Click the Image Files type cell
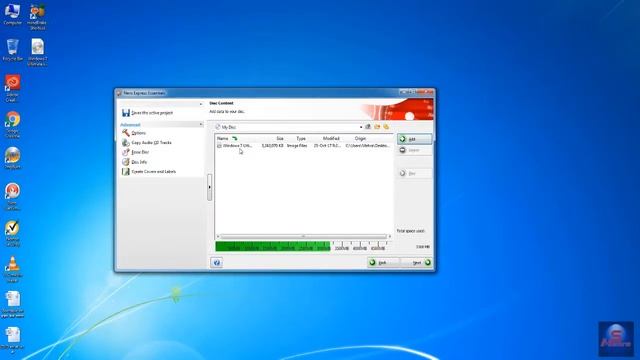This screenshot has height=360, width=640. tap(297, 146)
